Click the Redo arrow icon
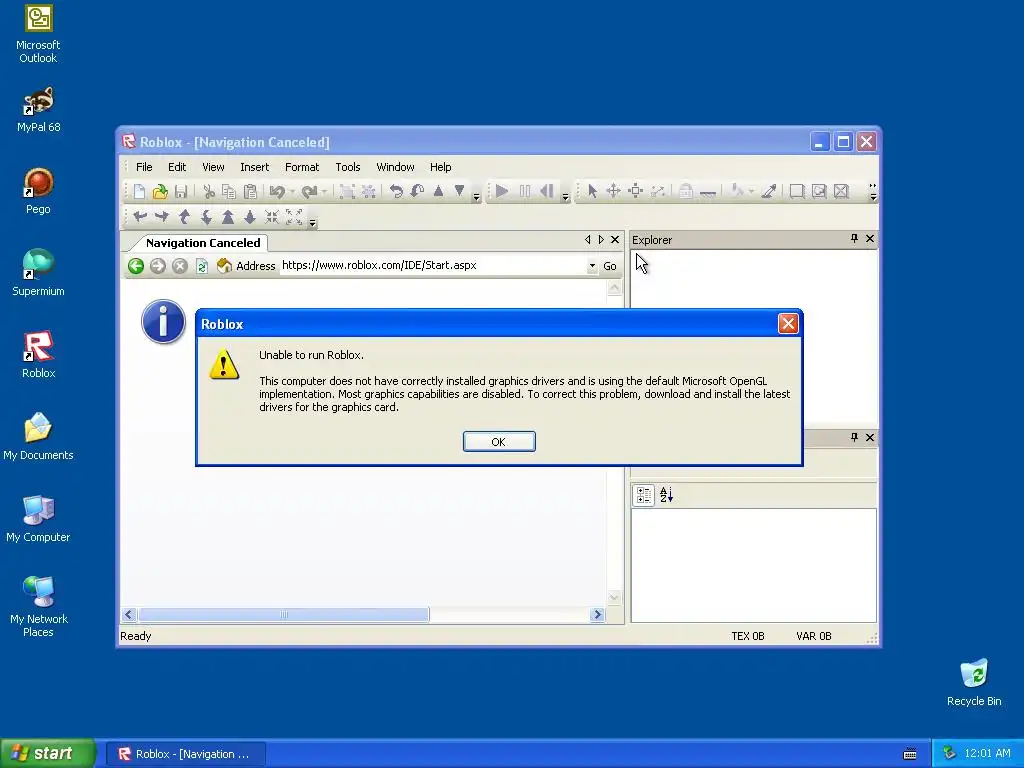1024x768 pixels. pyautogui.click(x=310, y=191)
